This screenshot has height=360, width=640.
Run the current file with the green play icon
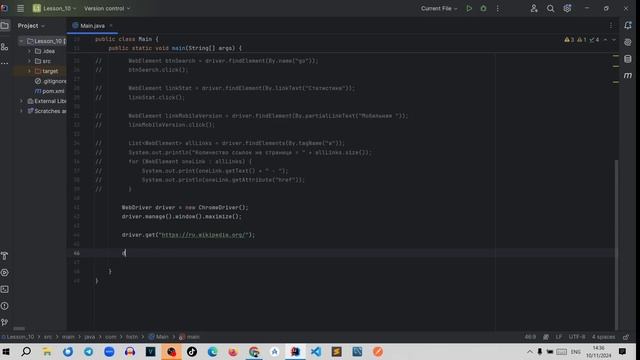tap(469, 8)
